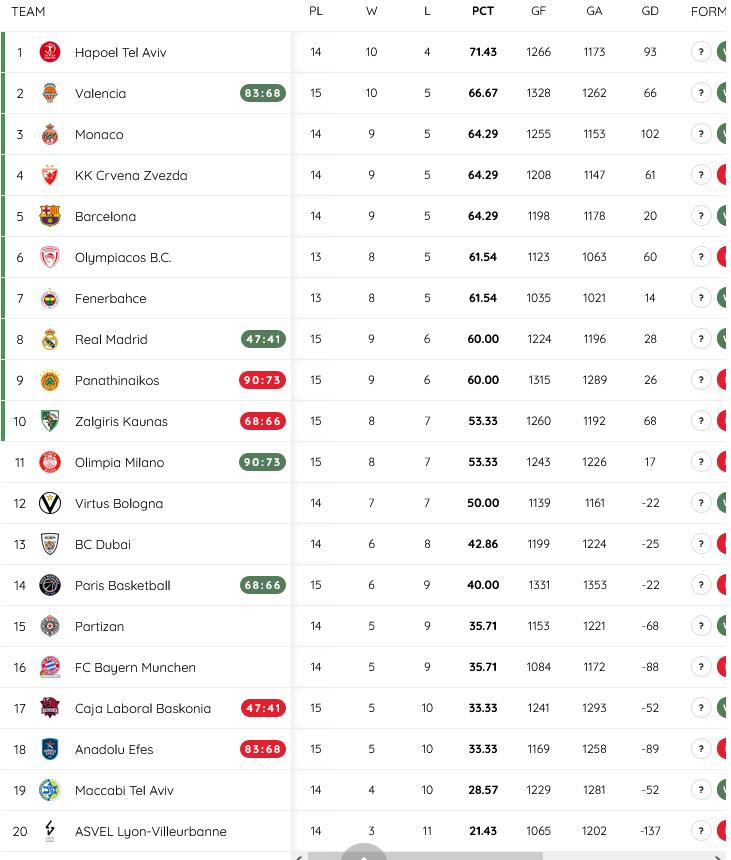Reveal Olympiacos B.C. form via question mark
Viewport: 731px width, 860px height.
701,256
